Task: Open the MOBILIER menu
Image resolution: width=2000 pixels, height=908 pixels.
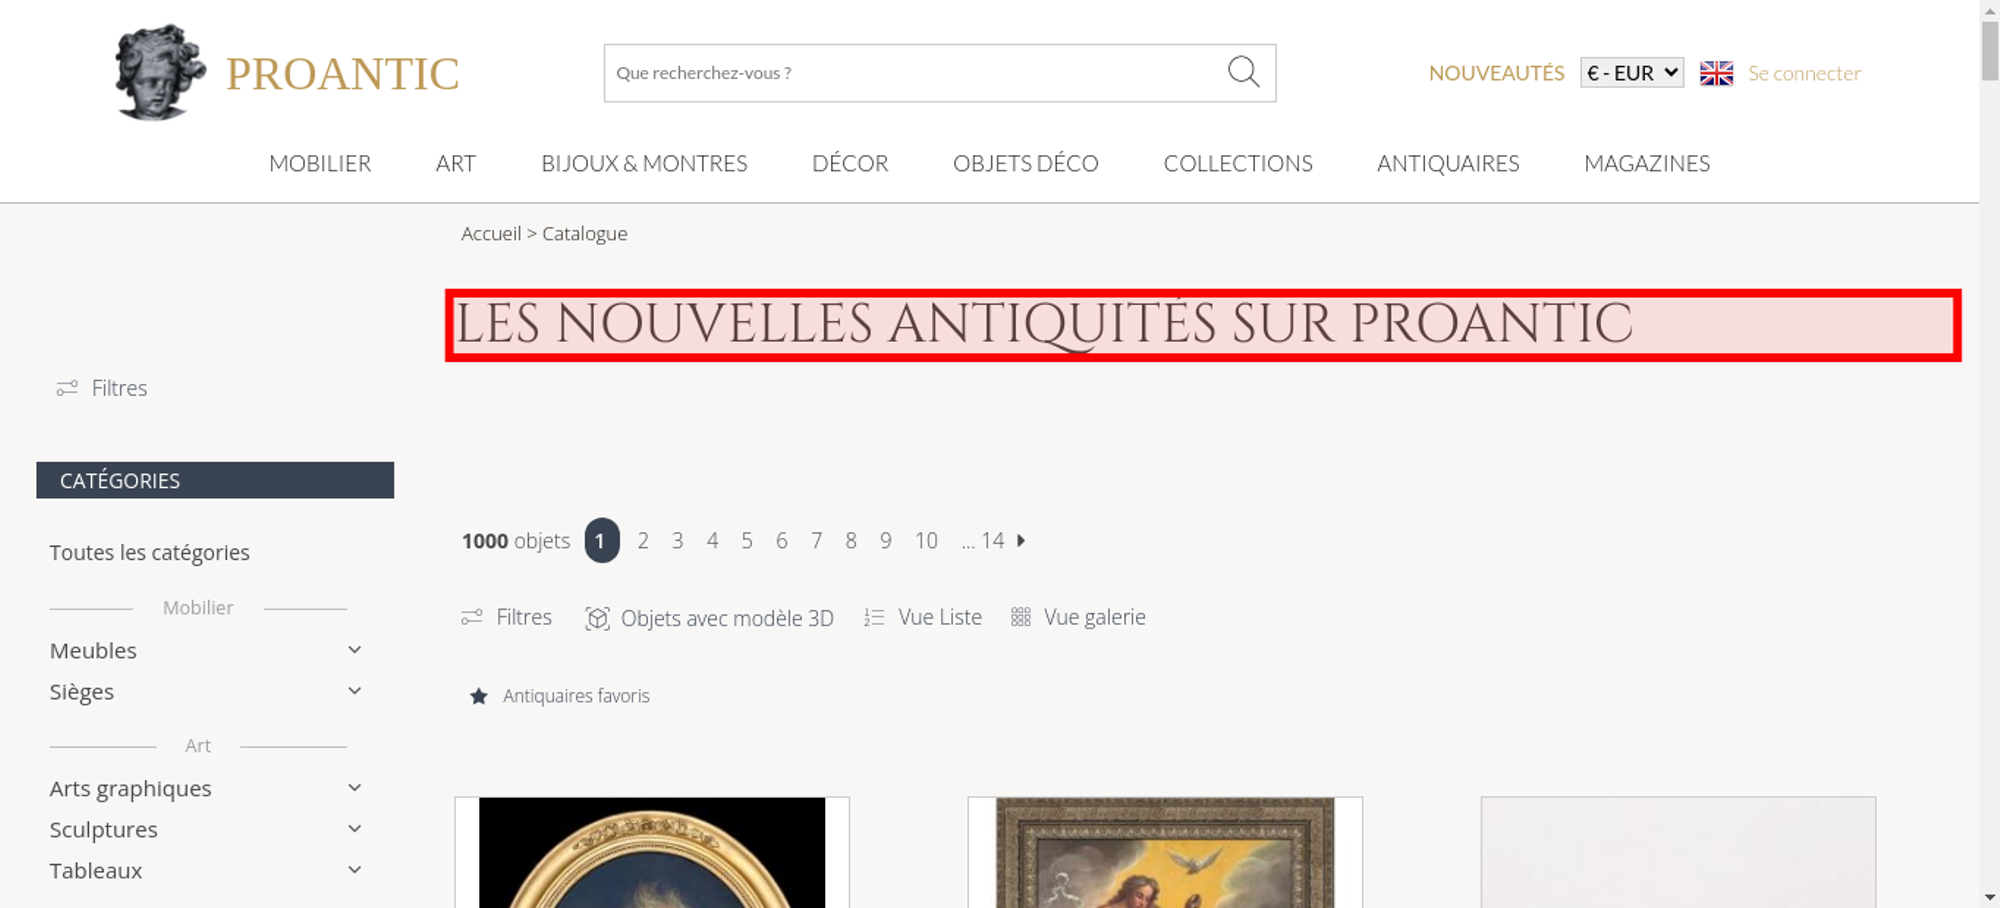Action: (320, 163)
